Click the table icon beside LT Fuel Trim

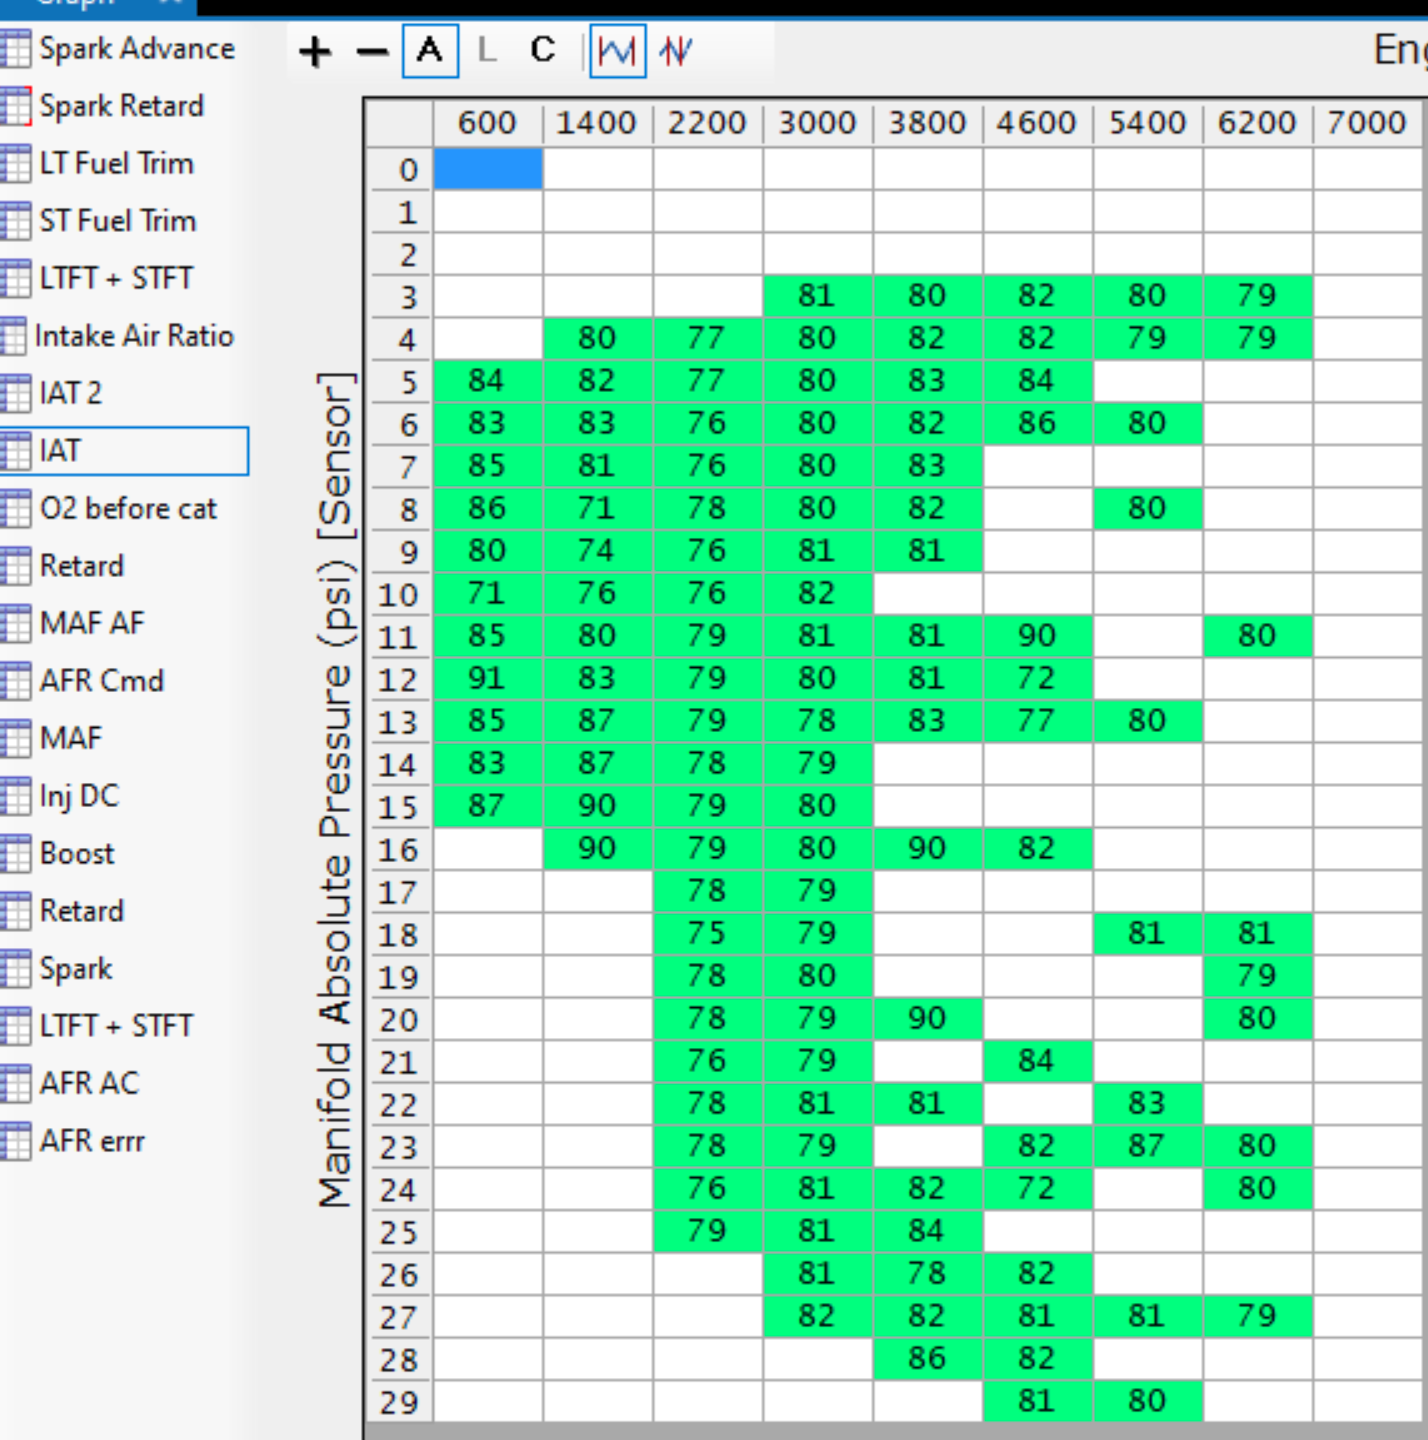[x=15, y=164]
